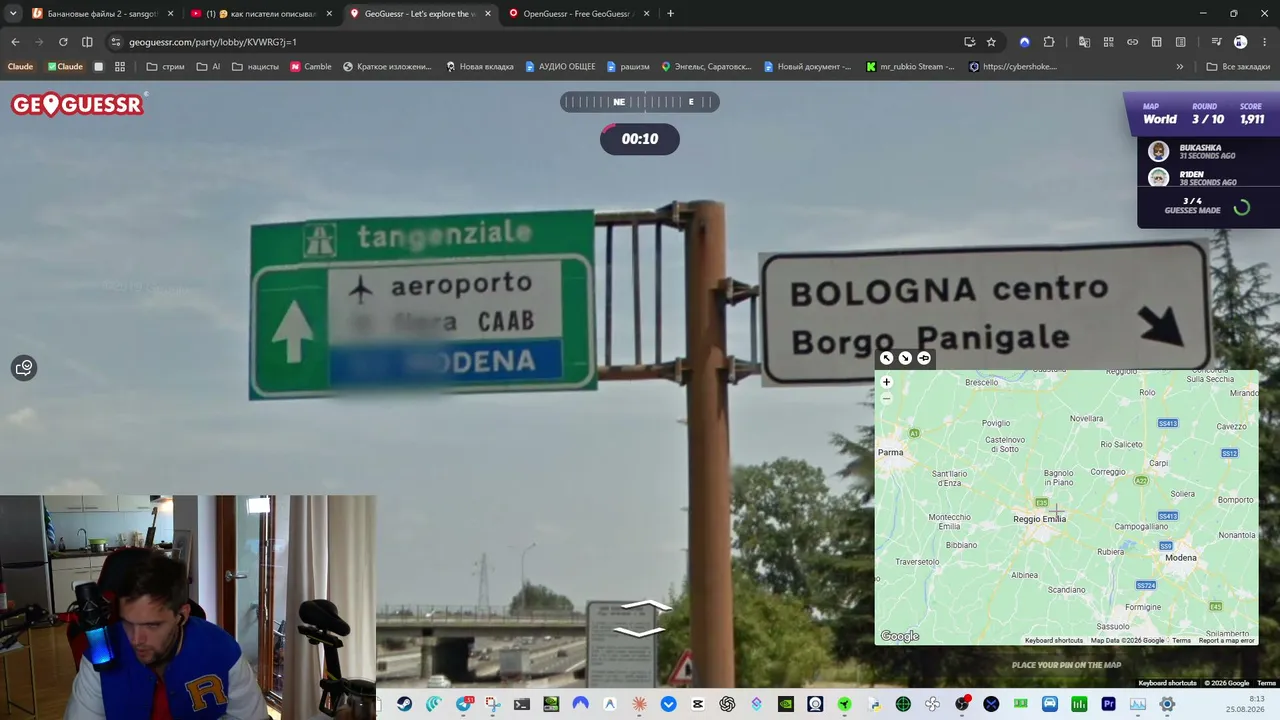1280x720 pixels.
Task: Open the нацисты bookmarks folder
Action: pyautogui.click(x=255, y=67)
